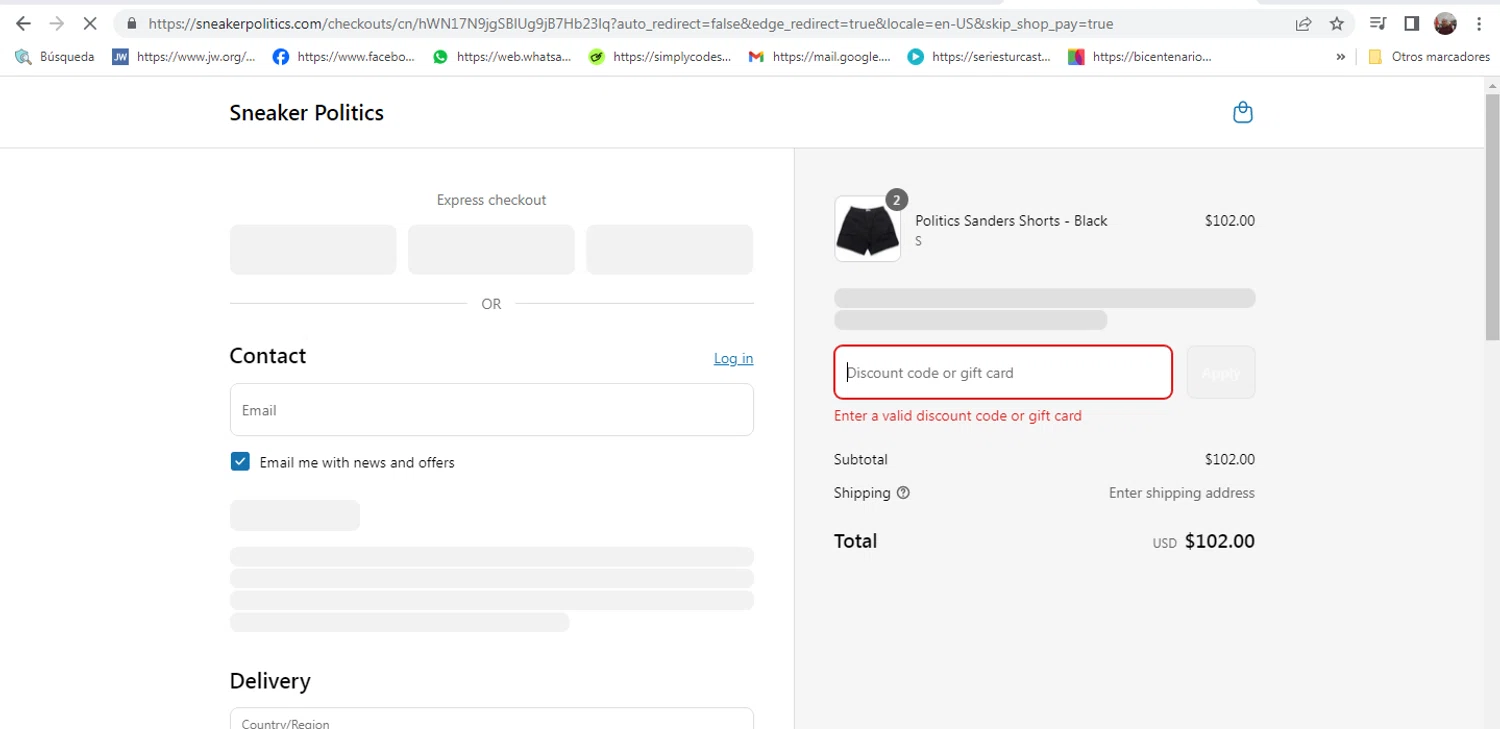Click the middle express checkout placeholder button
Image resolution: width=1500 pixels, height=729 pixels.
tap(491, 249)
